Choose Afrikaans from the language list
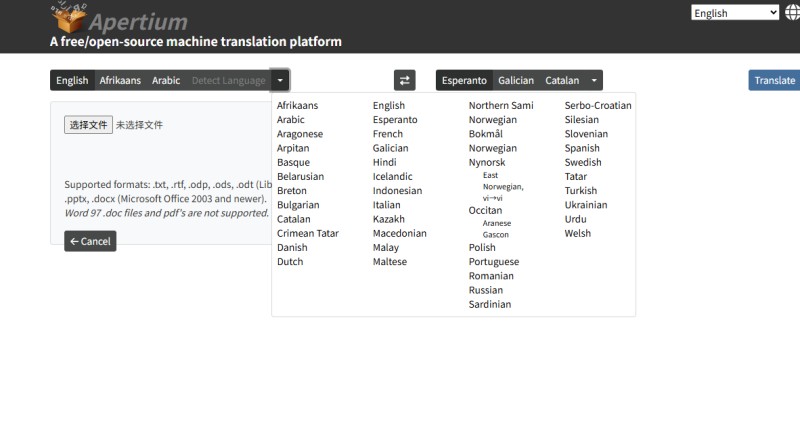The height and width of the screenshot is (447, 800). click(297, 105)
